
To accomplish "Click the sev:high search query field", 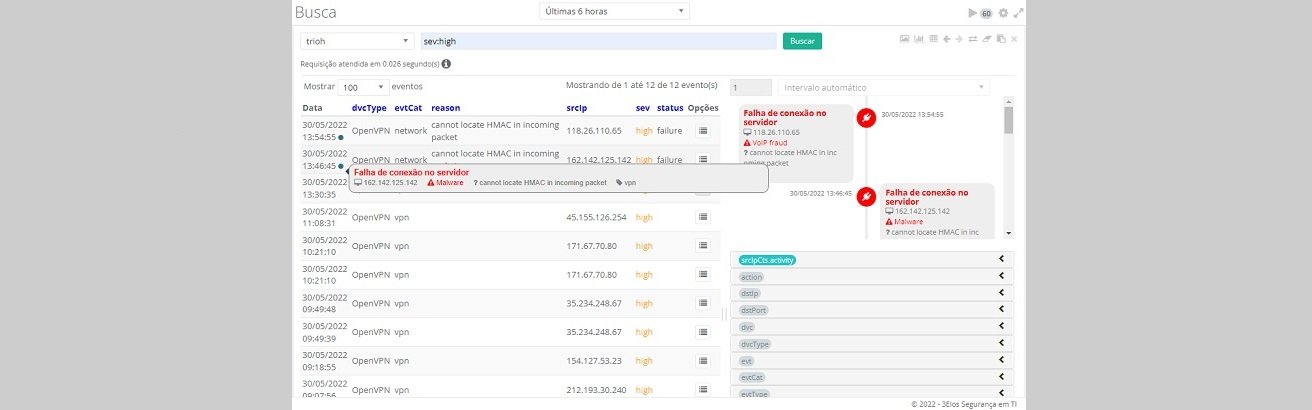I will [x=598, y=41].
